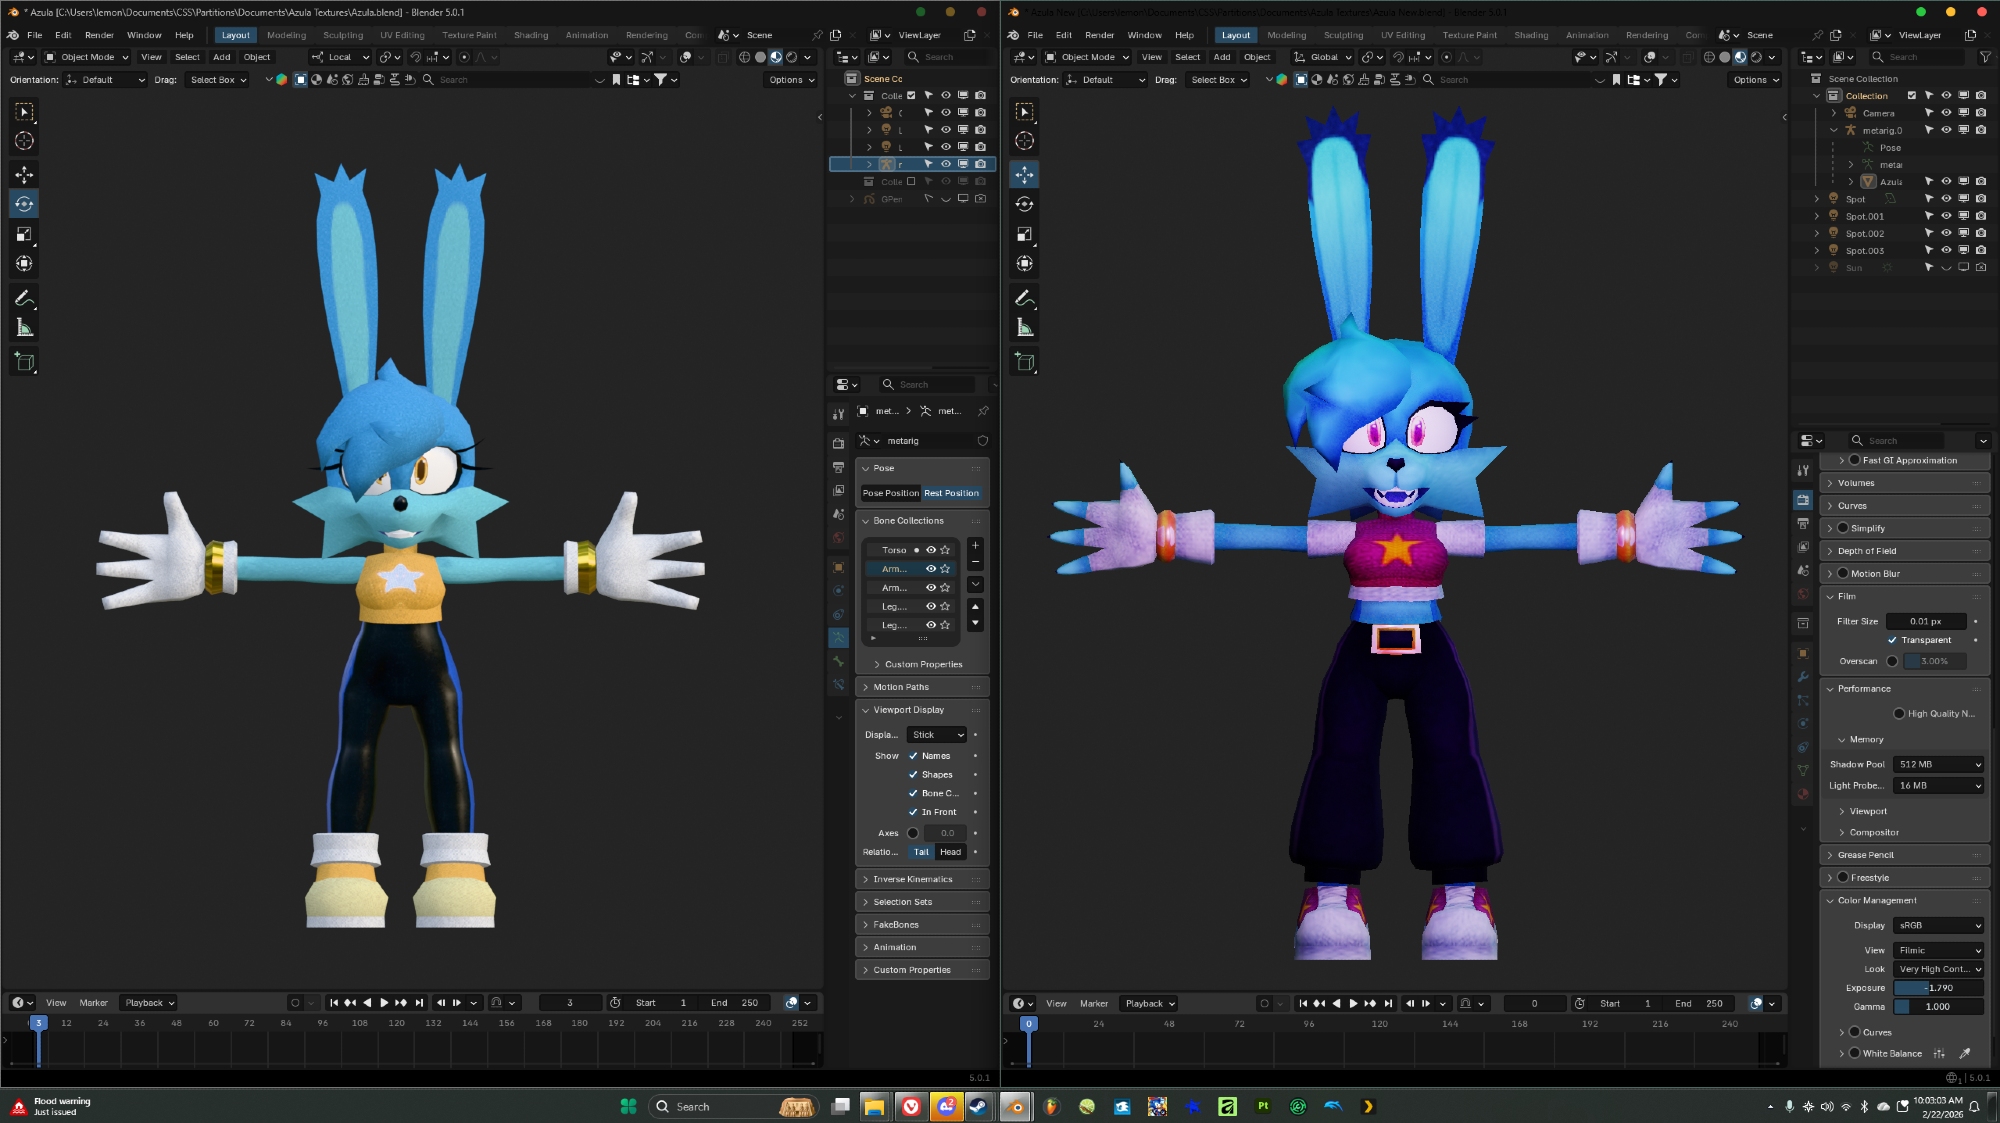Select the Add Cube tool in left viewport
2000x1123 pixels.
click(24, 362)
